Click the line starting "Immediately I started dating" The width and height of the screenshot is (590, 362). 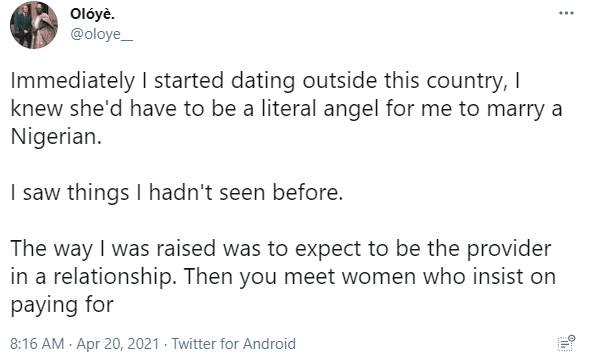pyautogui.click(x=265, y=81)
